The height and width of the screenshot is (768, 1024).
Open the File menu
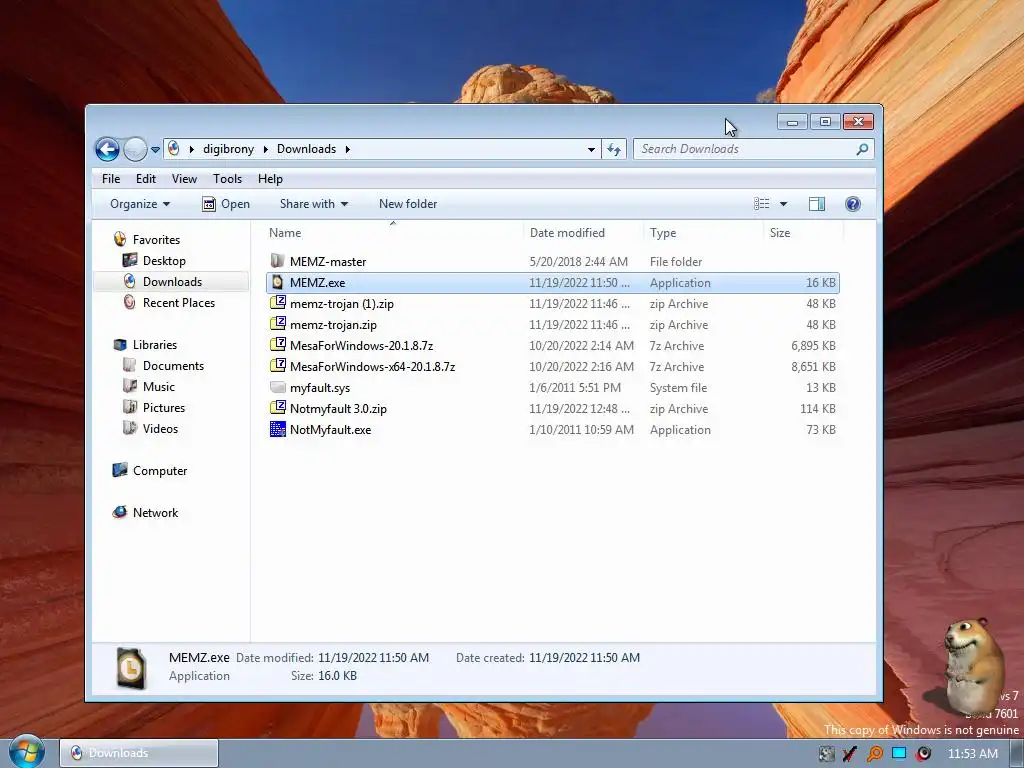[x=110, y=179]
